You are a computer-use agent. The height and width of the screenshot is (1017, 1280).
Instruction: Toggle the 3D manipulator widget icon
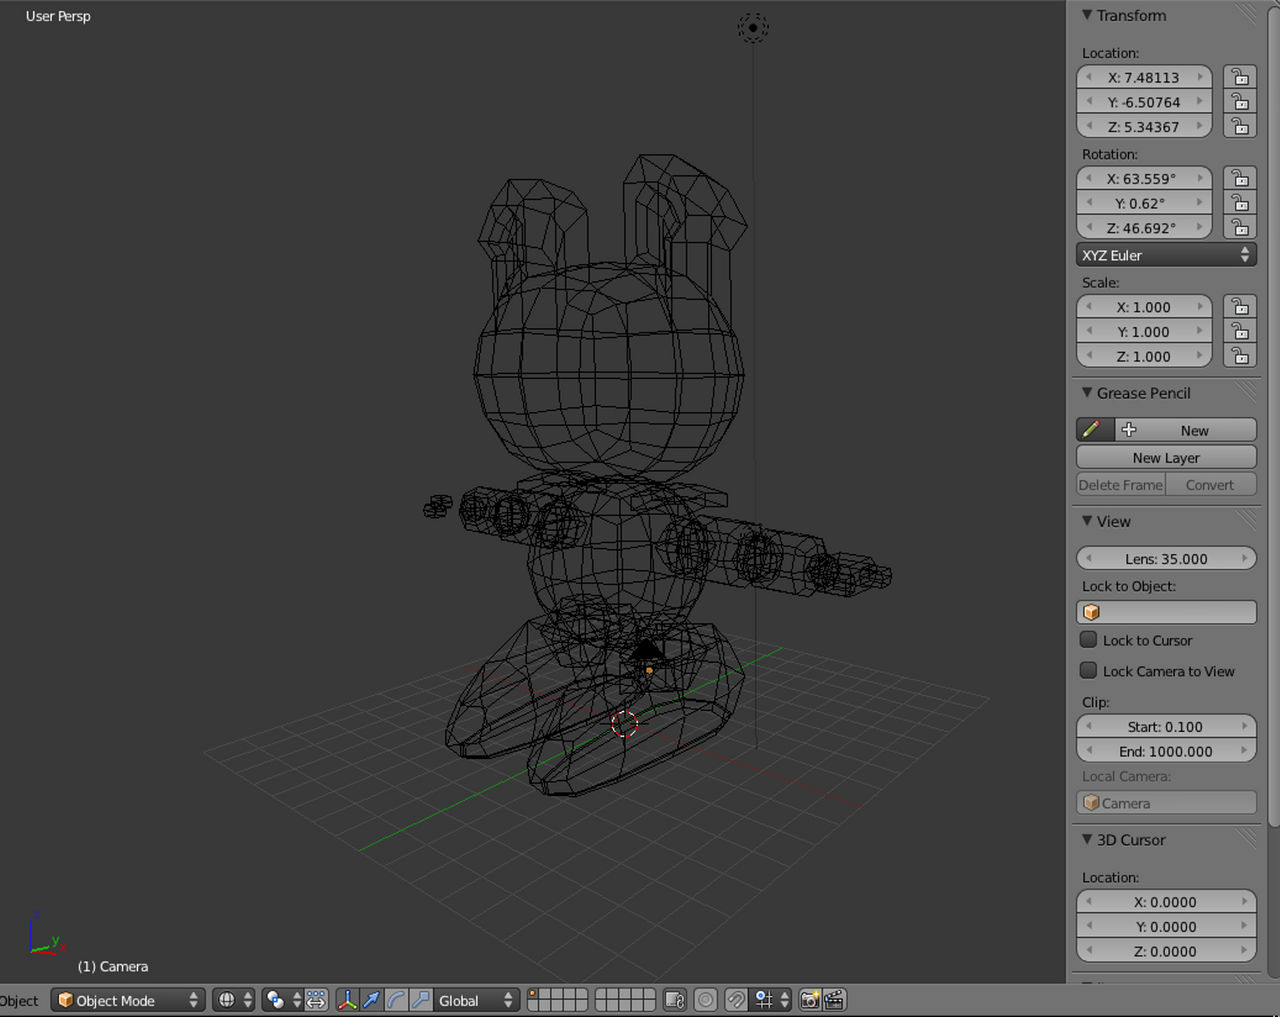pyautogui.click(x=347, y=1000)
